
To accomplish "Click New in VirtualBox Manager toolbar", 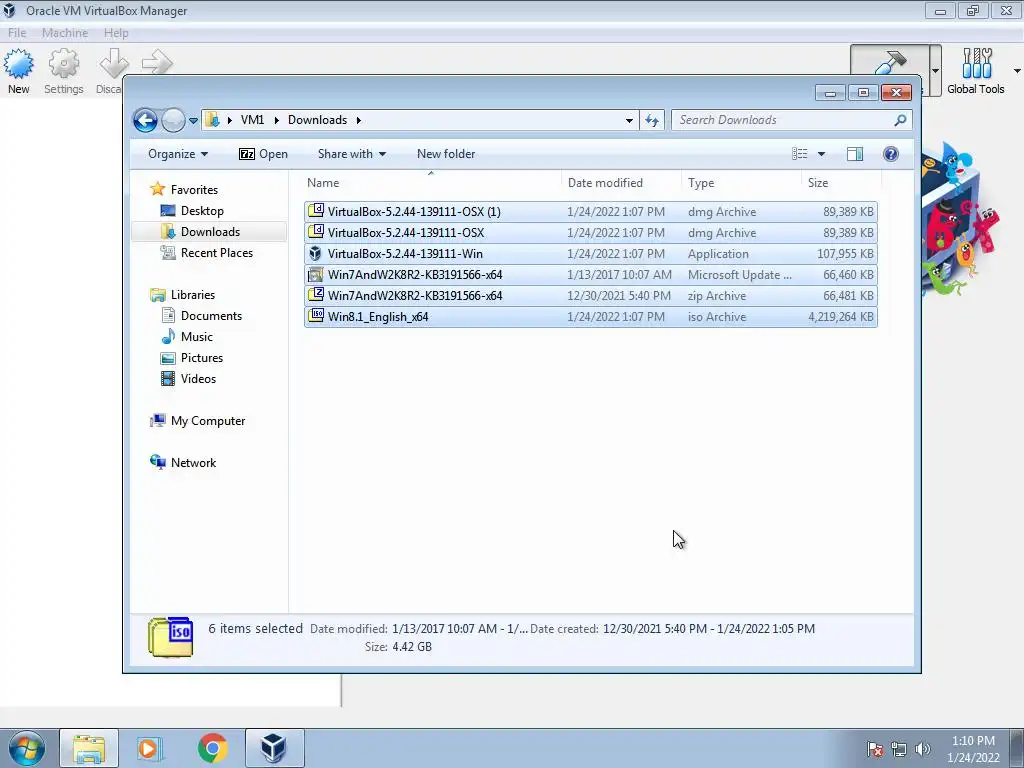I will pos(18,72).
